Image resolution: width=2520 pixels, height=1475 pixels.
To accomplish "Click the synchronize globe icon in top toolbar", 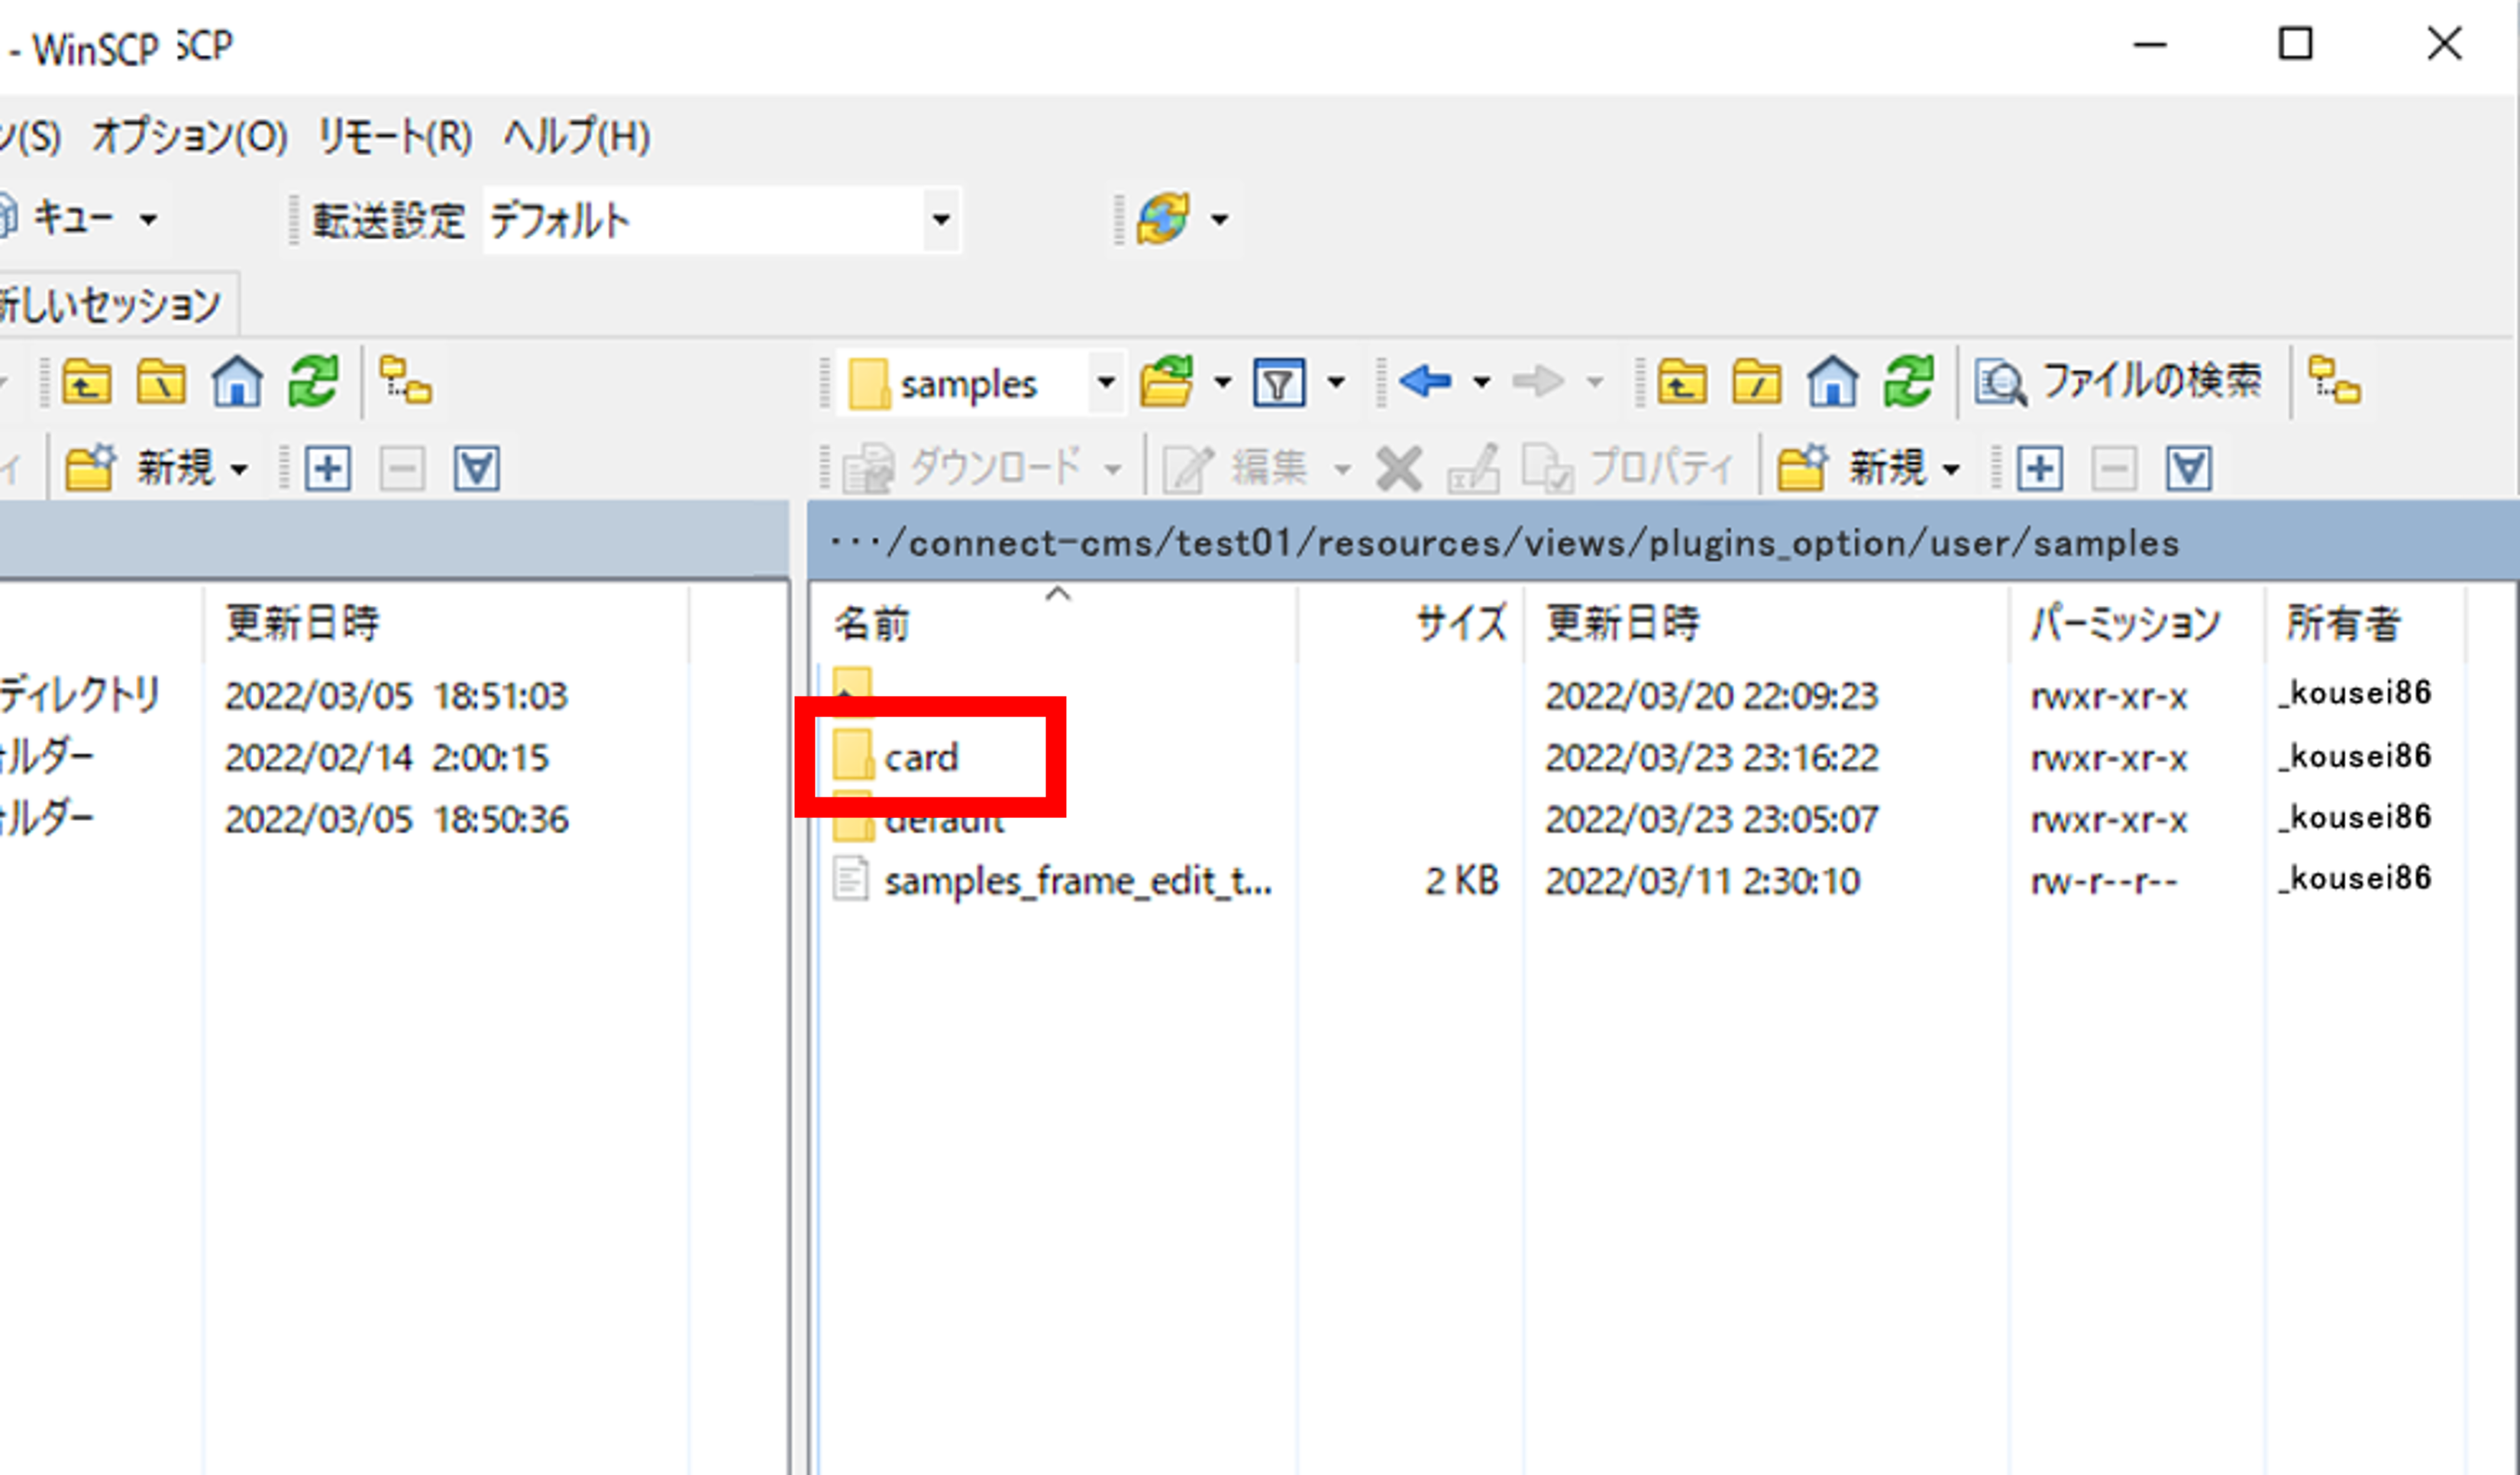I will tap(1163, 218).
